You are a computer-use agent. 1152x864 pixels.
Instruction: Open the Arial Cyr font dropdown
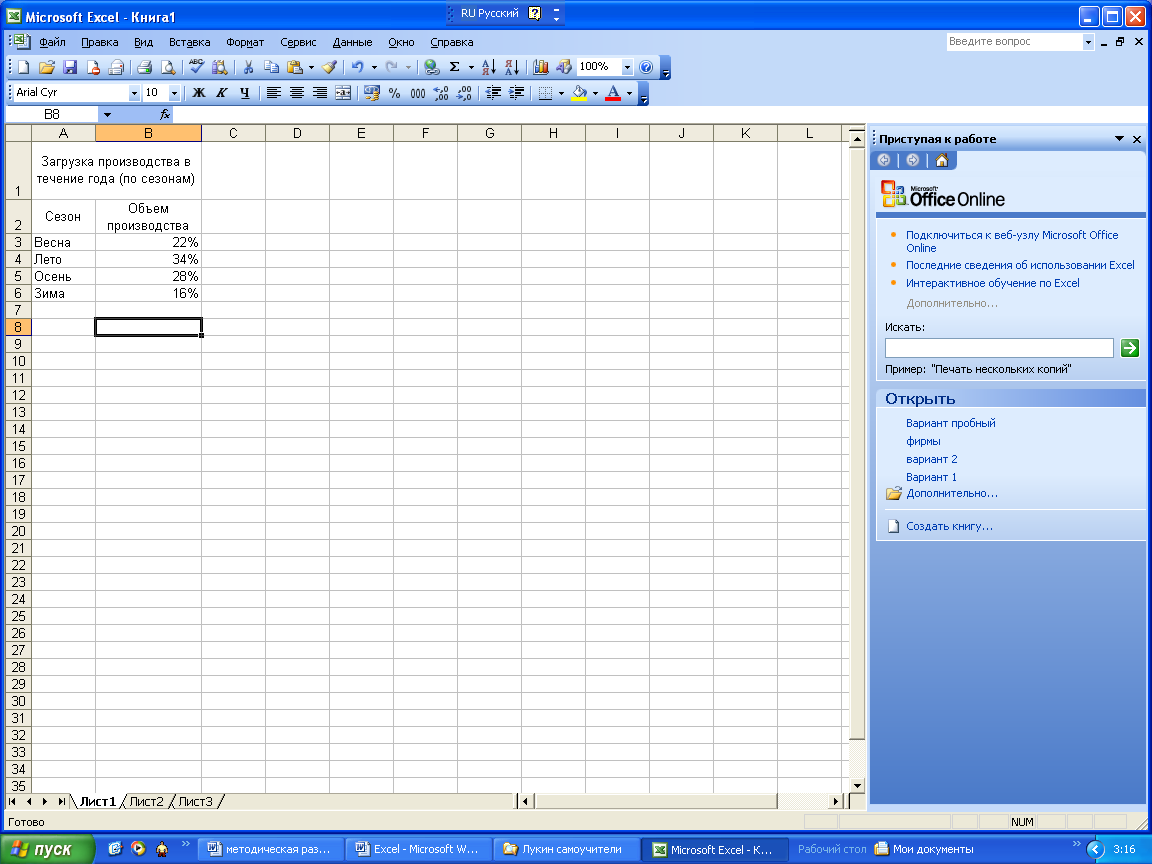tap(134, 93)
